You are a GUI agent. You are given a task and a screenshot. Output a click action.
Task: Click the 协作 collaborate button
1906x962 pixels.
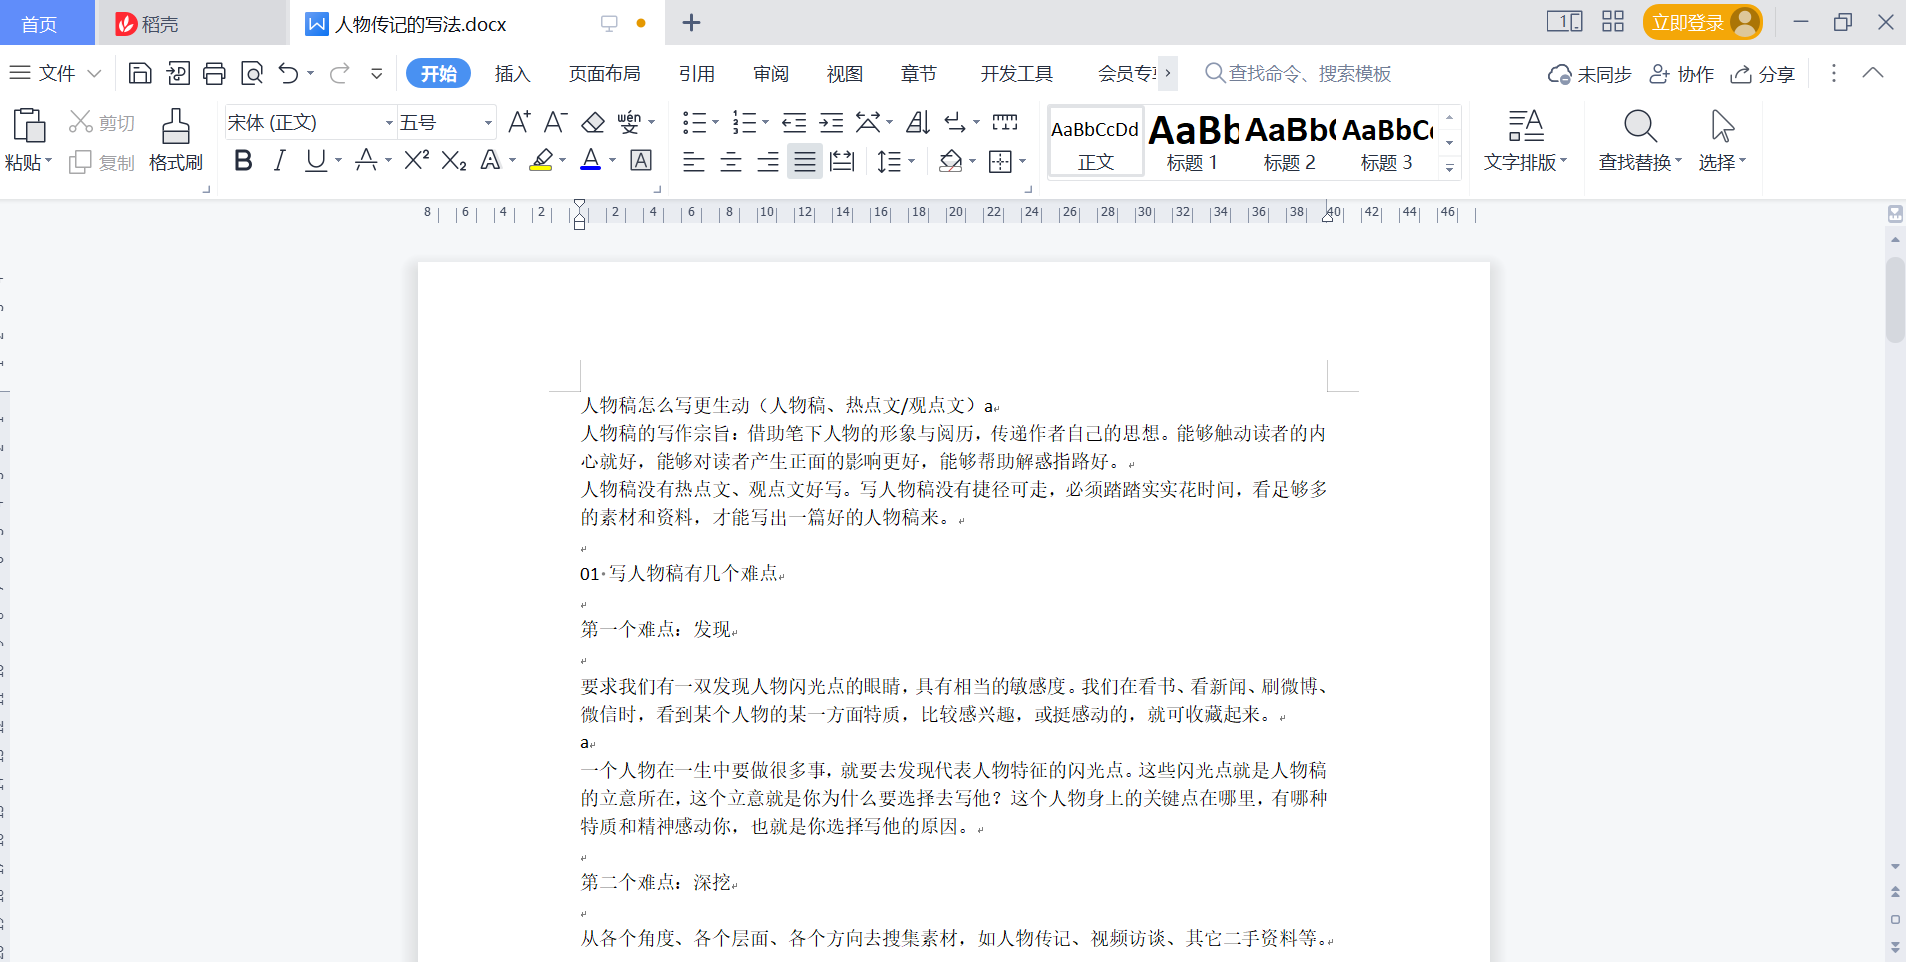click(x=1681, y=74)
